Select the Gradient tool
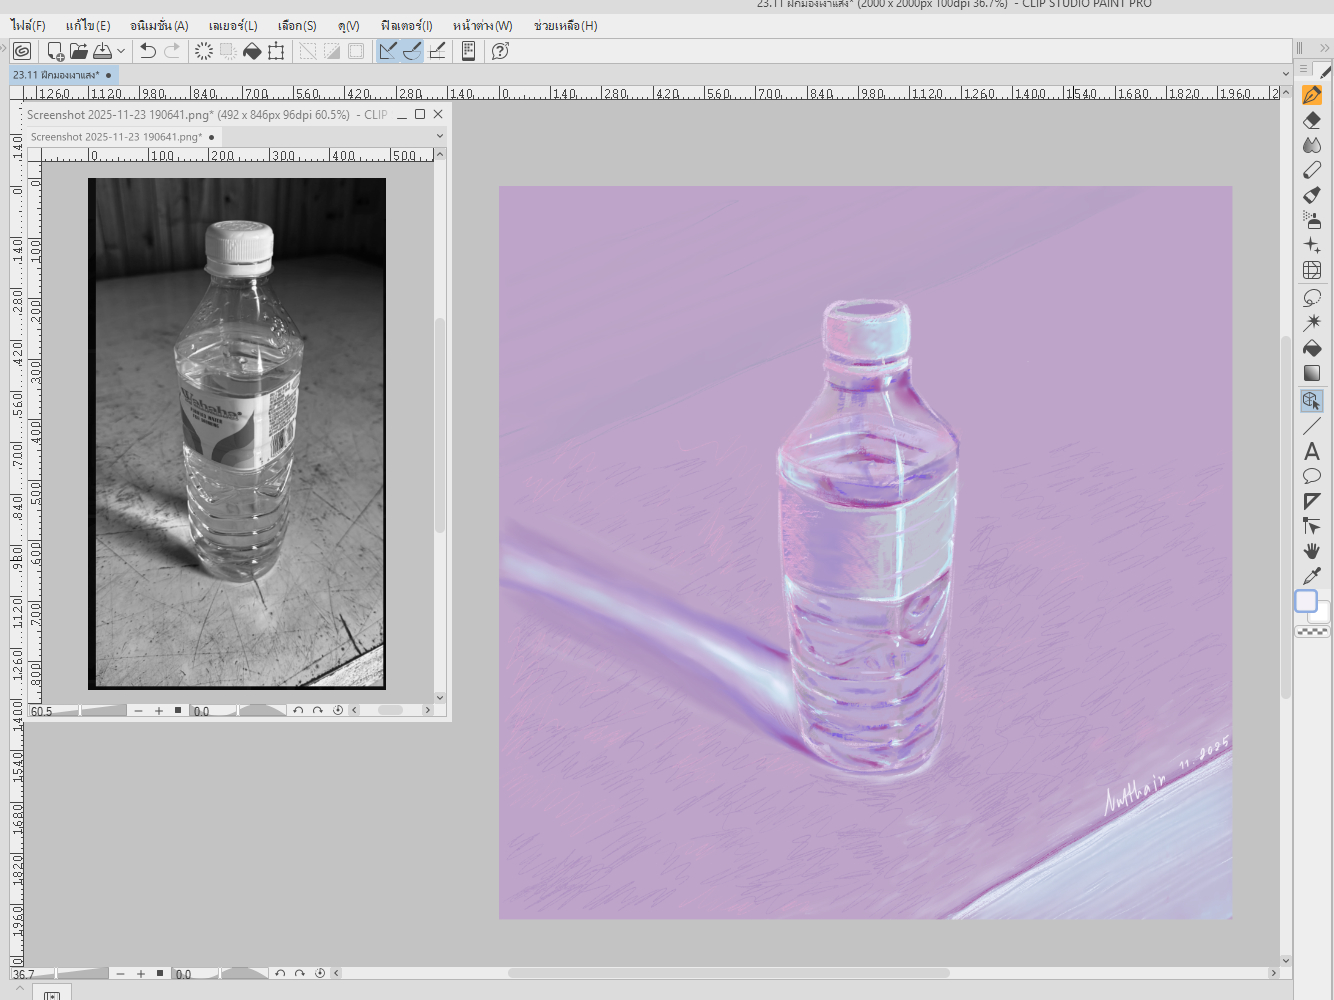 tap(1312, 373)
